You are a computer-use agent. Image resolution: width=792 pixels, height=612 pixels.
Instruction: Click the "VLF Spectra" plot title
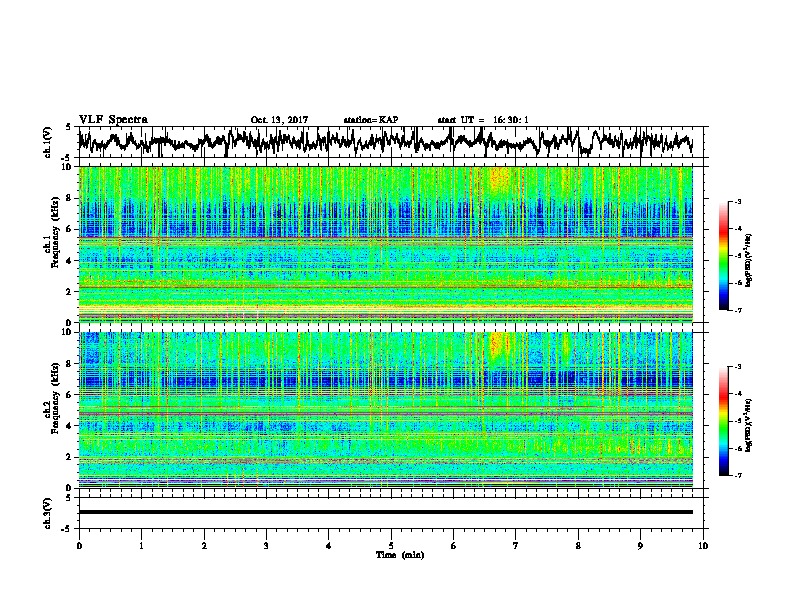113,120
